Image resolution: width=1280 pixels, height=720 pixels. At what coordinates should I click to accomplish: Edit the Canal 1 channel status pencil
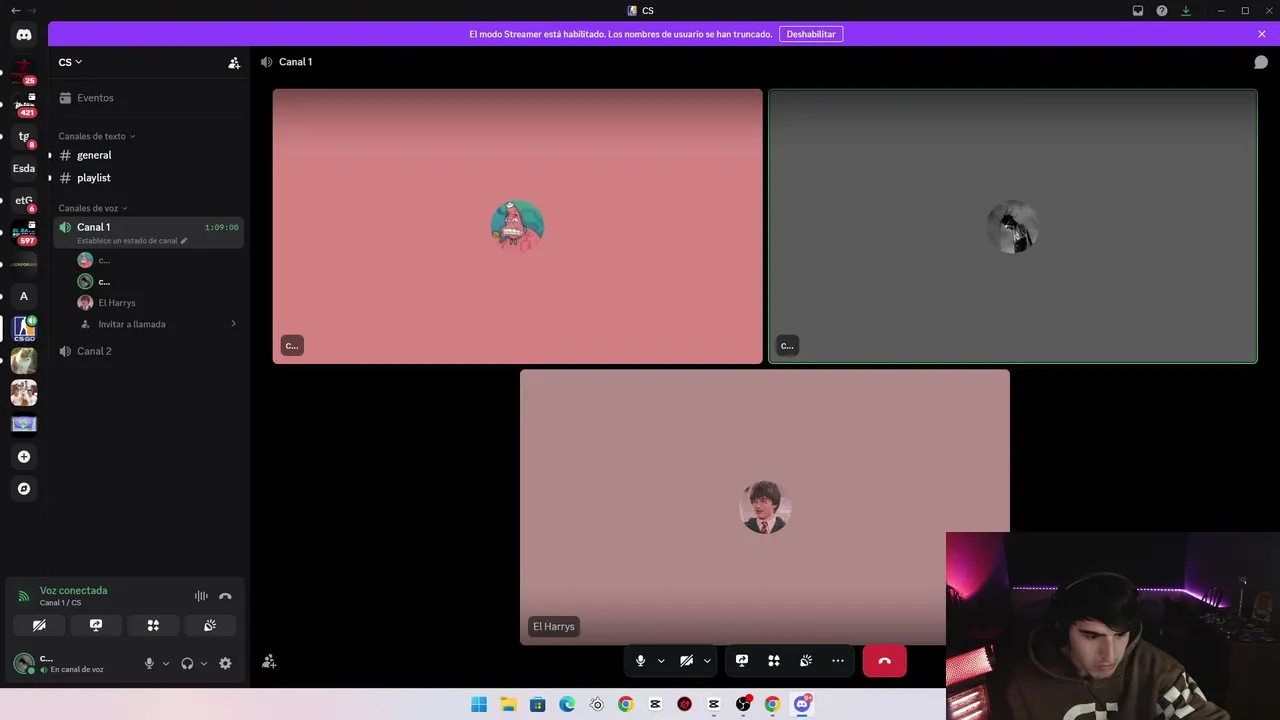point(184,241)
